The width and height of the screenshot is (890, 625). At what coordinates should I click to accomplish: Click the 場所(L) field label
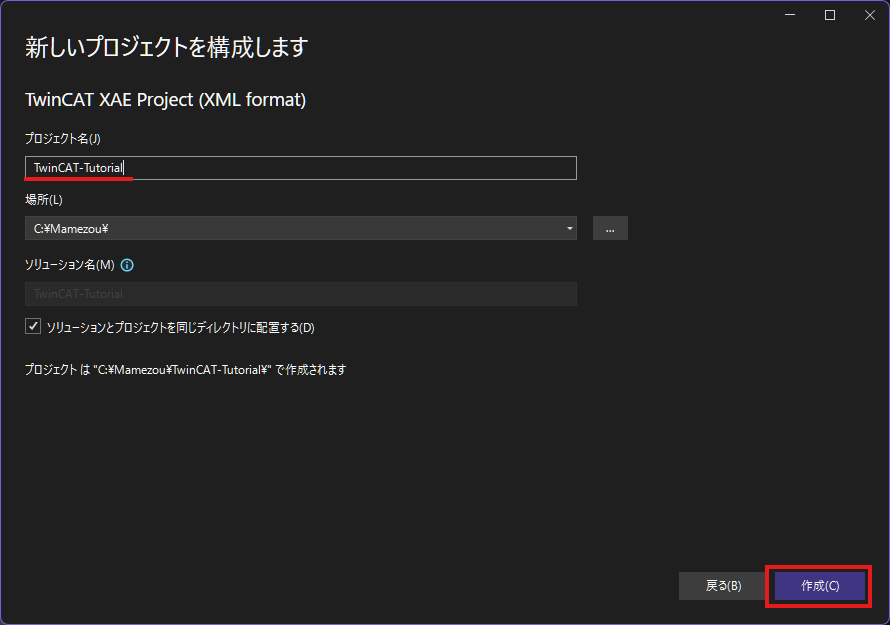point(43,200)
